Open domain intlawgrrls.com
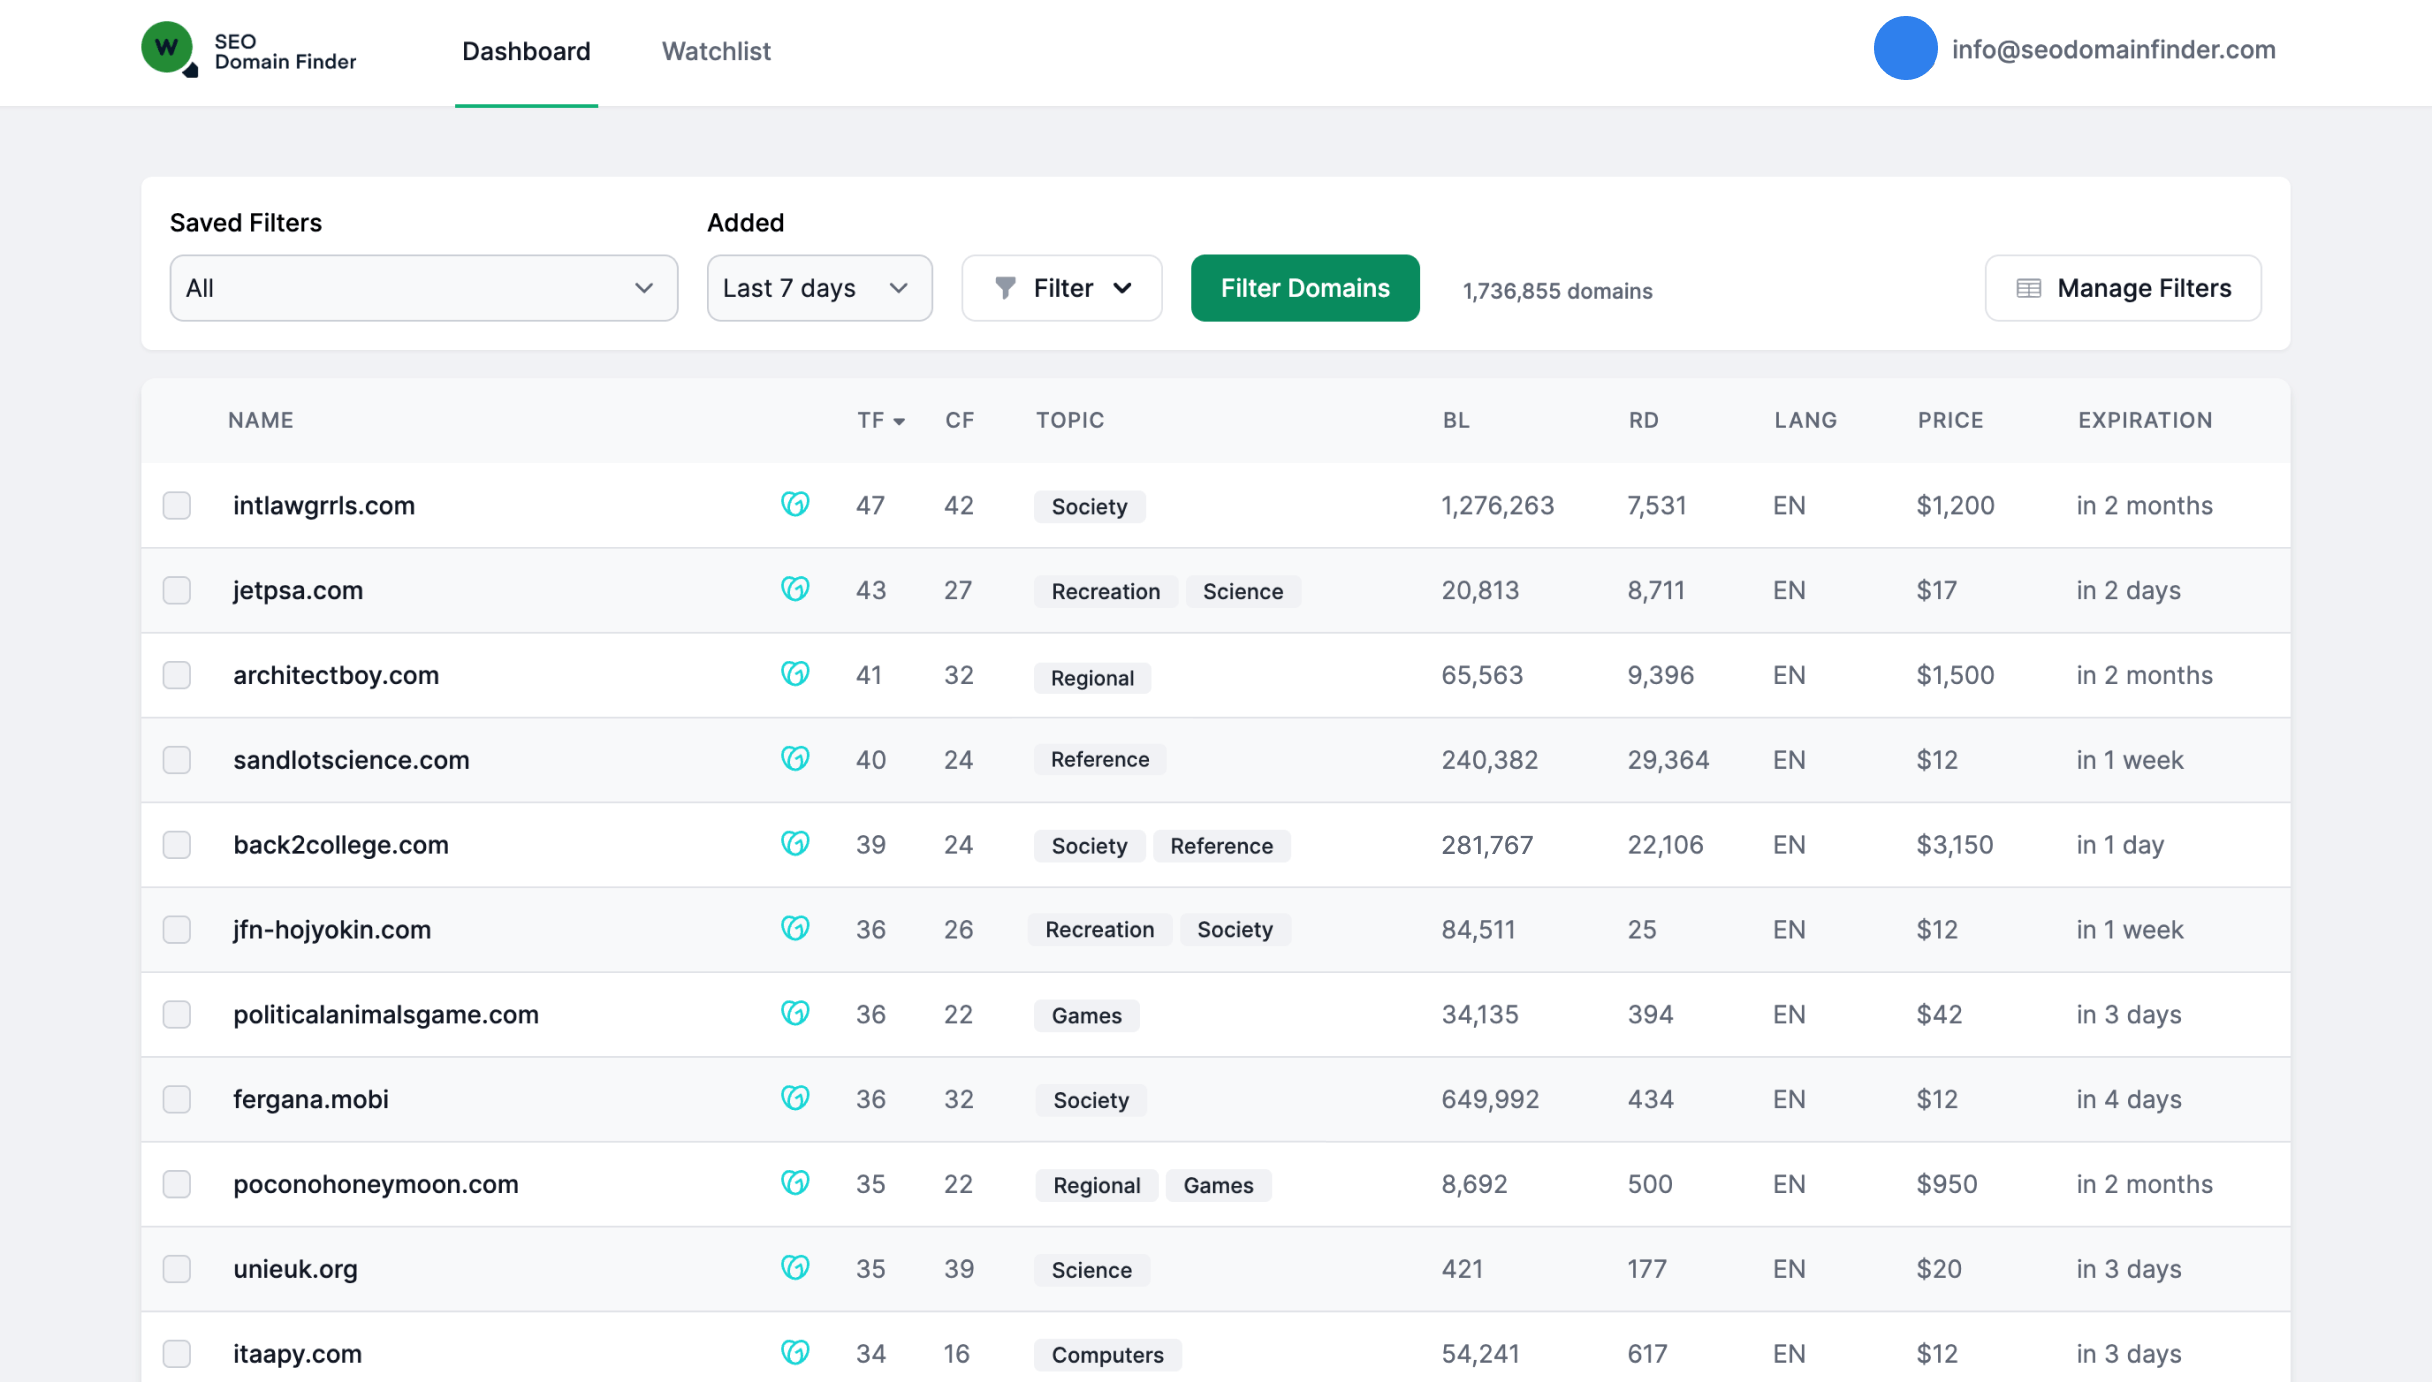2432x1382 pixels. (324, 505)
